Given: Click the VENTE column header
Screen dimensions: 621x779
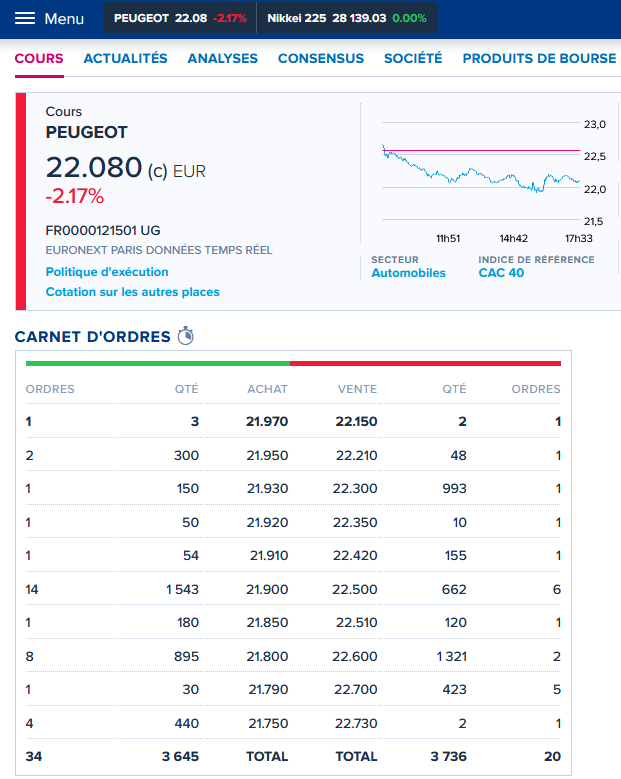Looking at the screenshot, I should point(357,389).
